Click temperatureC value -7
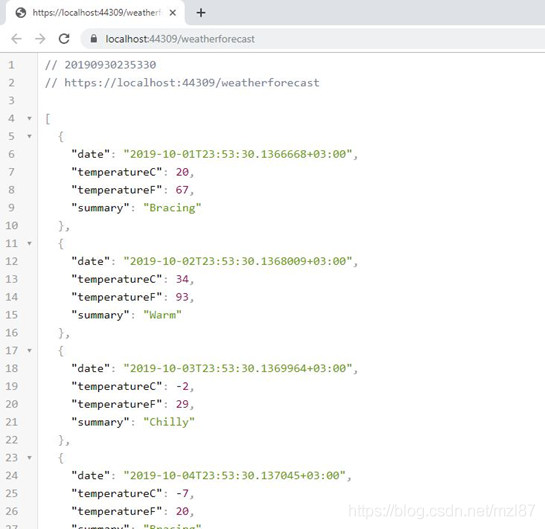Screen dimensions: 545x529 pos(182,493)
